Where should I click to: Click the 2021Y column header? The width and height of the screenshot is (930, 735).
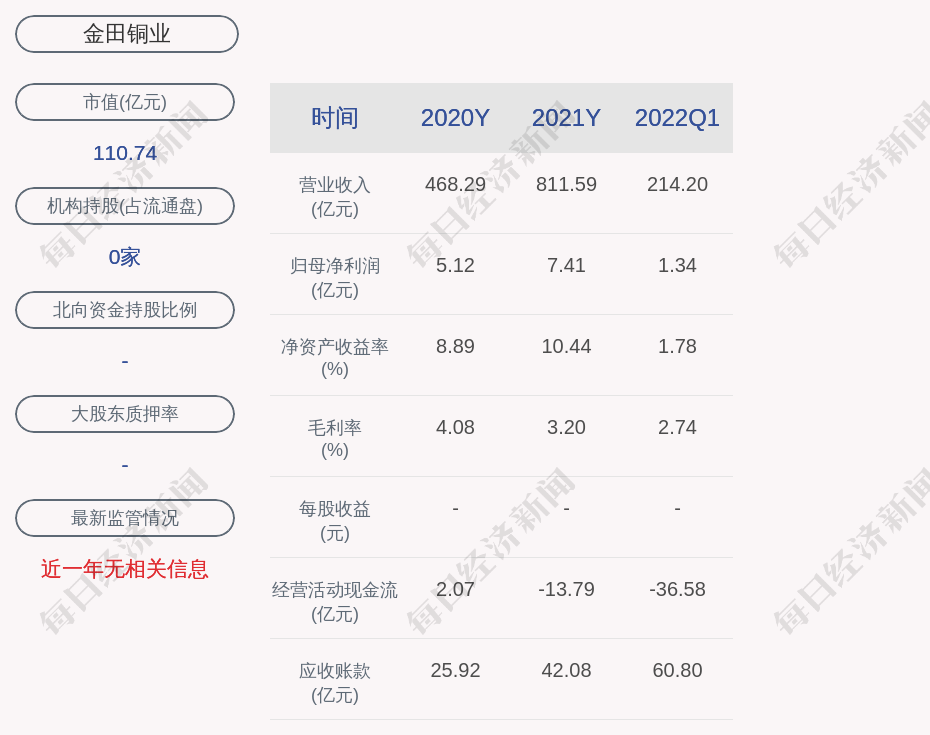566,118
